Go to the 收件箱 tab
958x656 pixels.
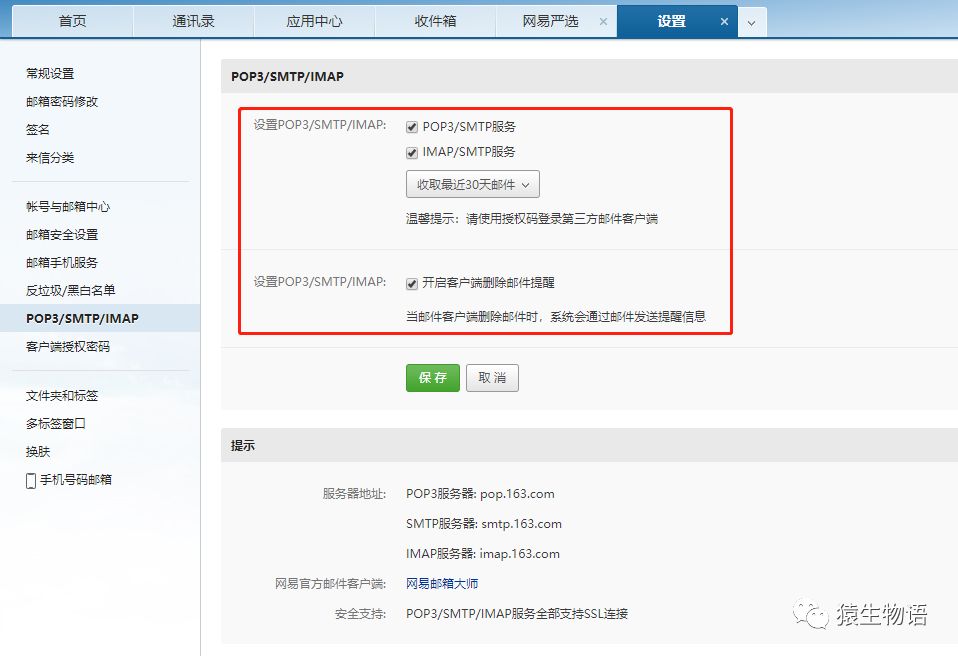435,21
